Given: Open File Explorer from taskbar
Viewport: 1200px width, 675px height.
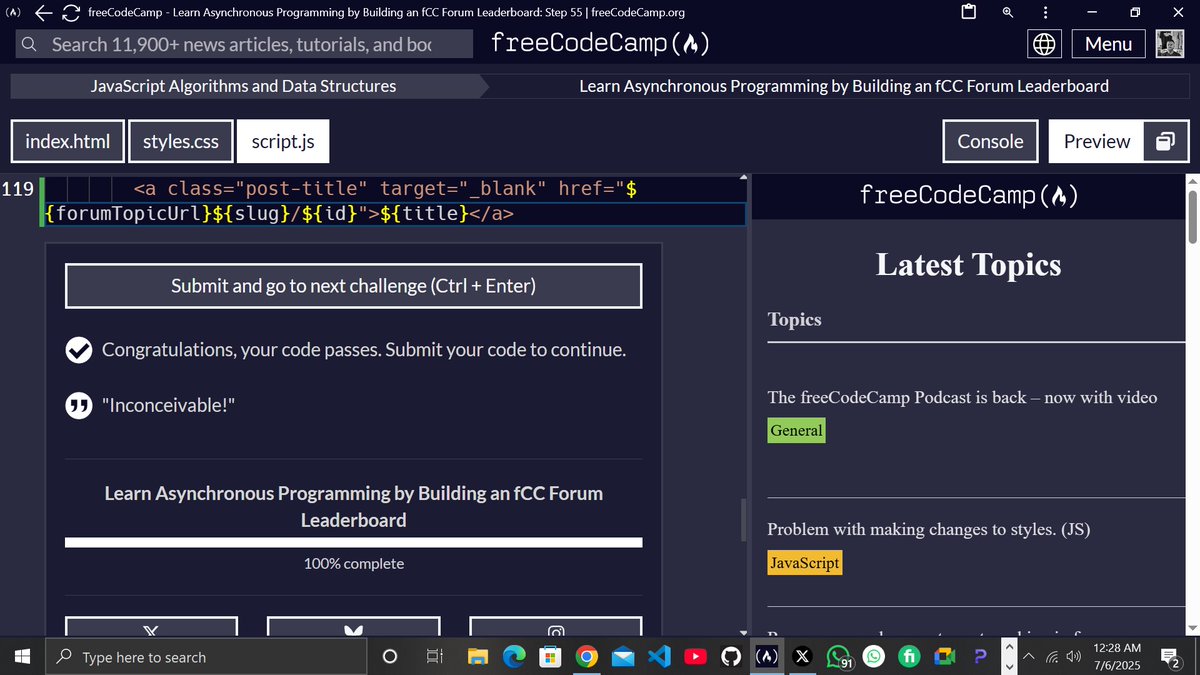Looking at the screenshot, I should pos(478,657).
